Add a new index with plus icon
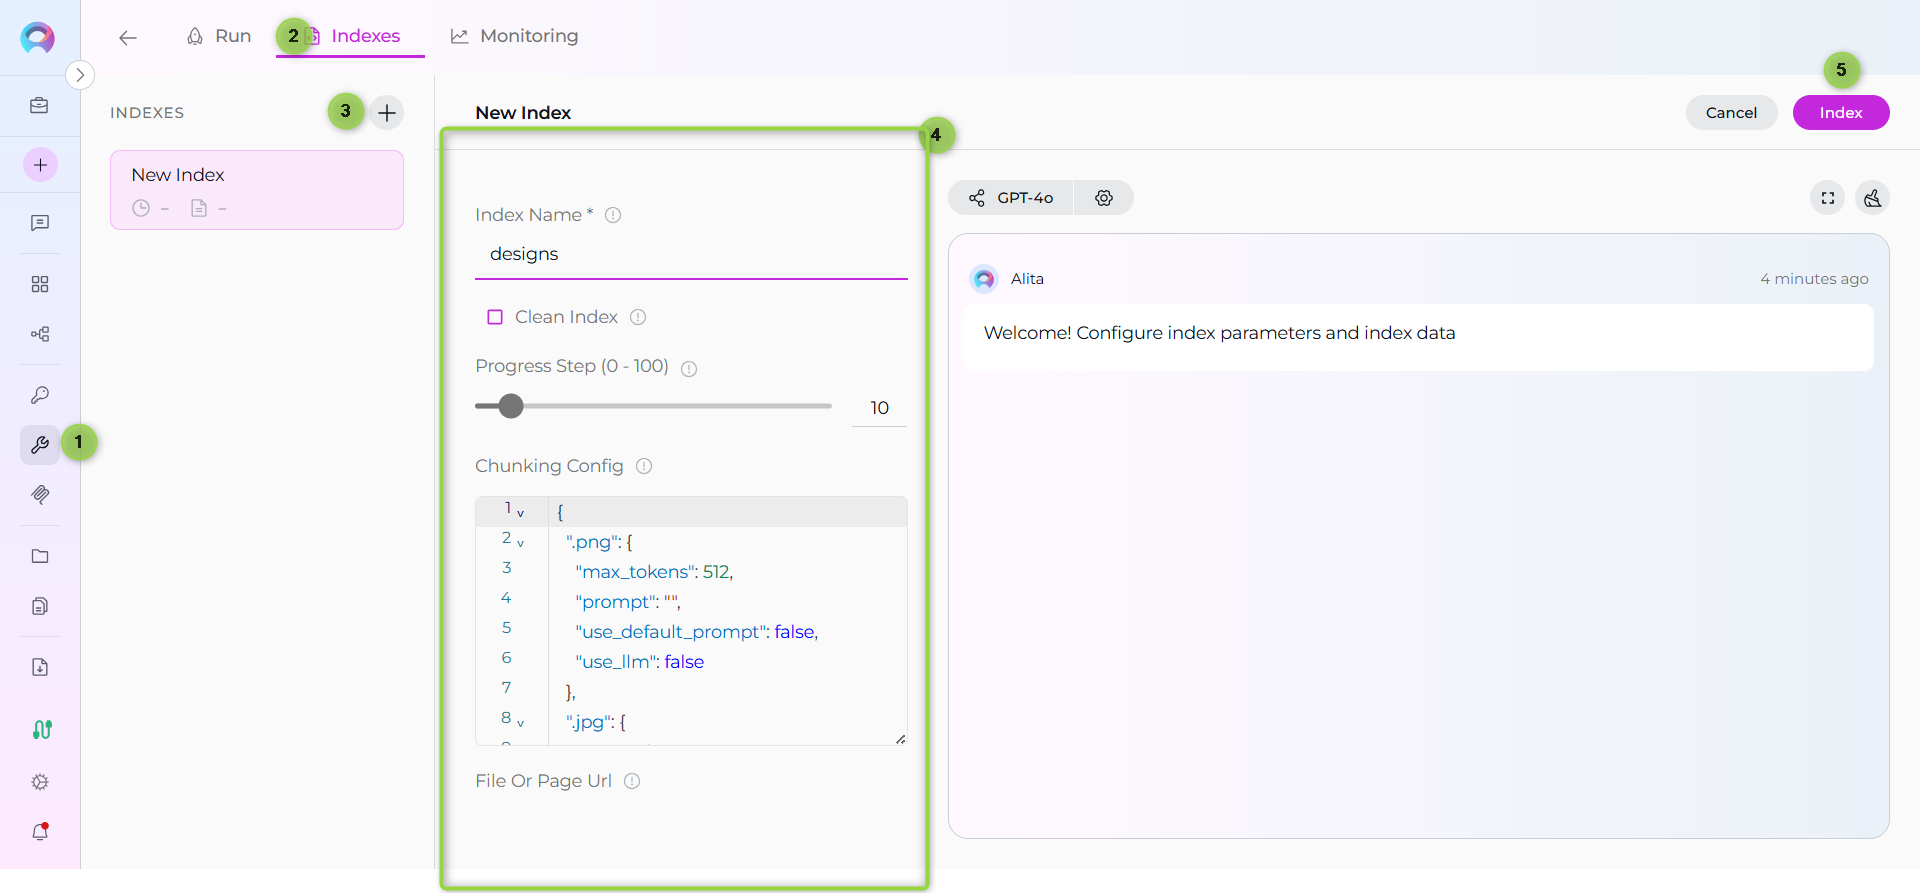This screenshot has width=1920, height=893. [387, 113]
